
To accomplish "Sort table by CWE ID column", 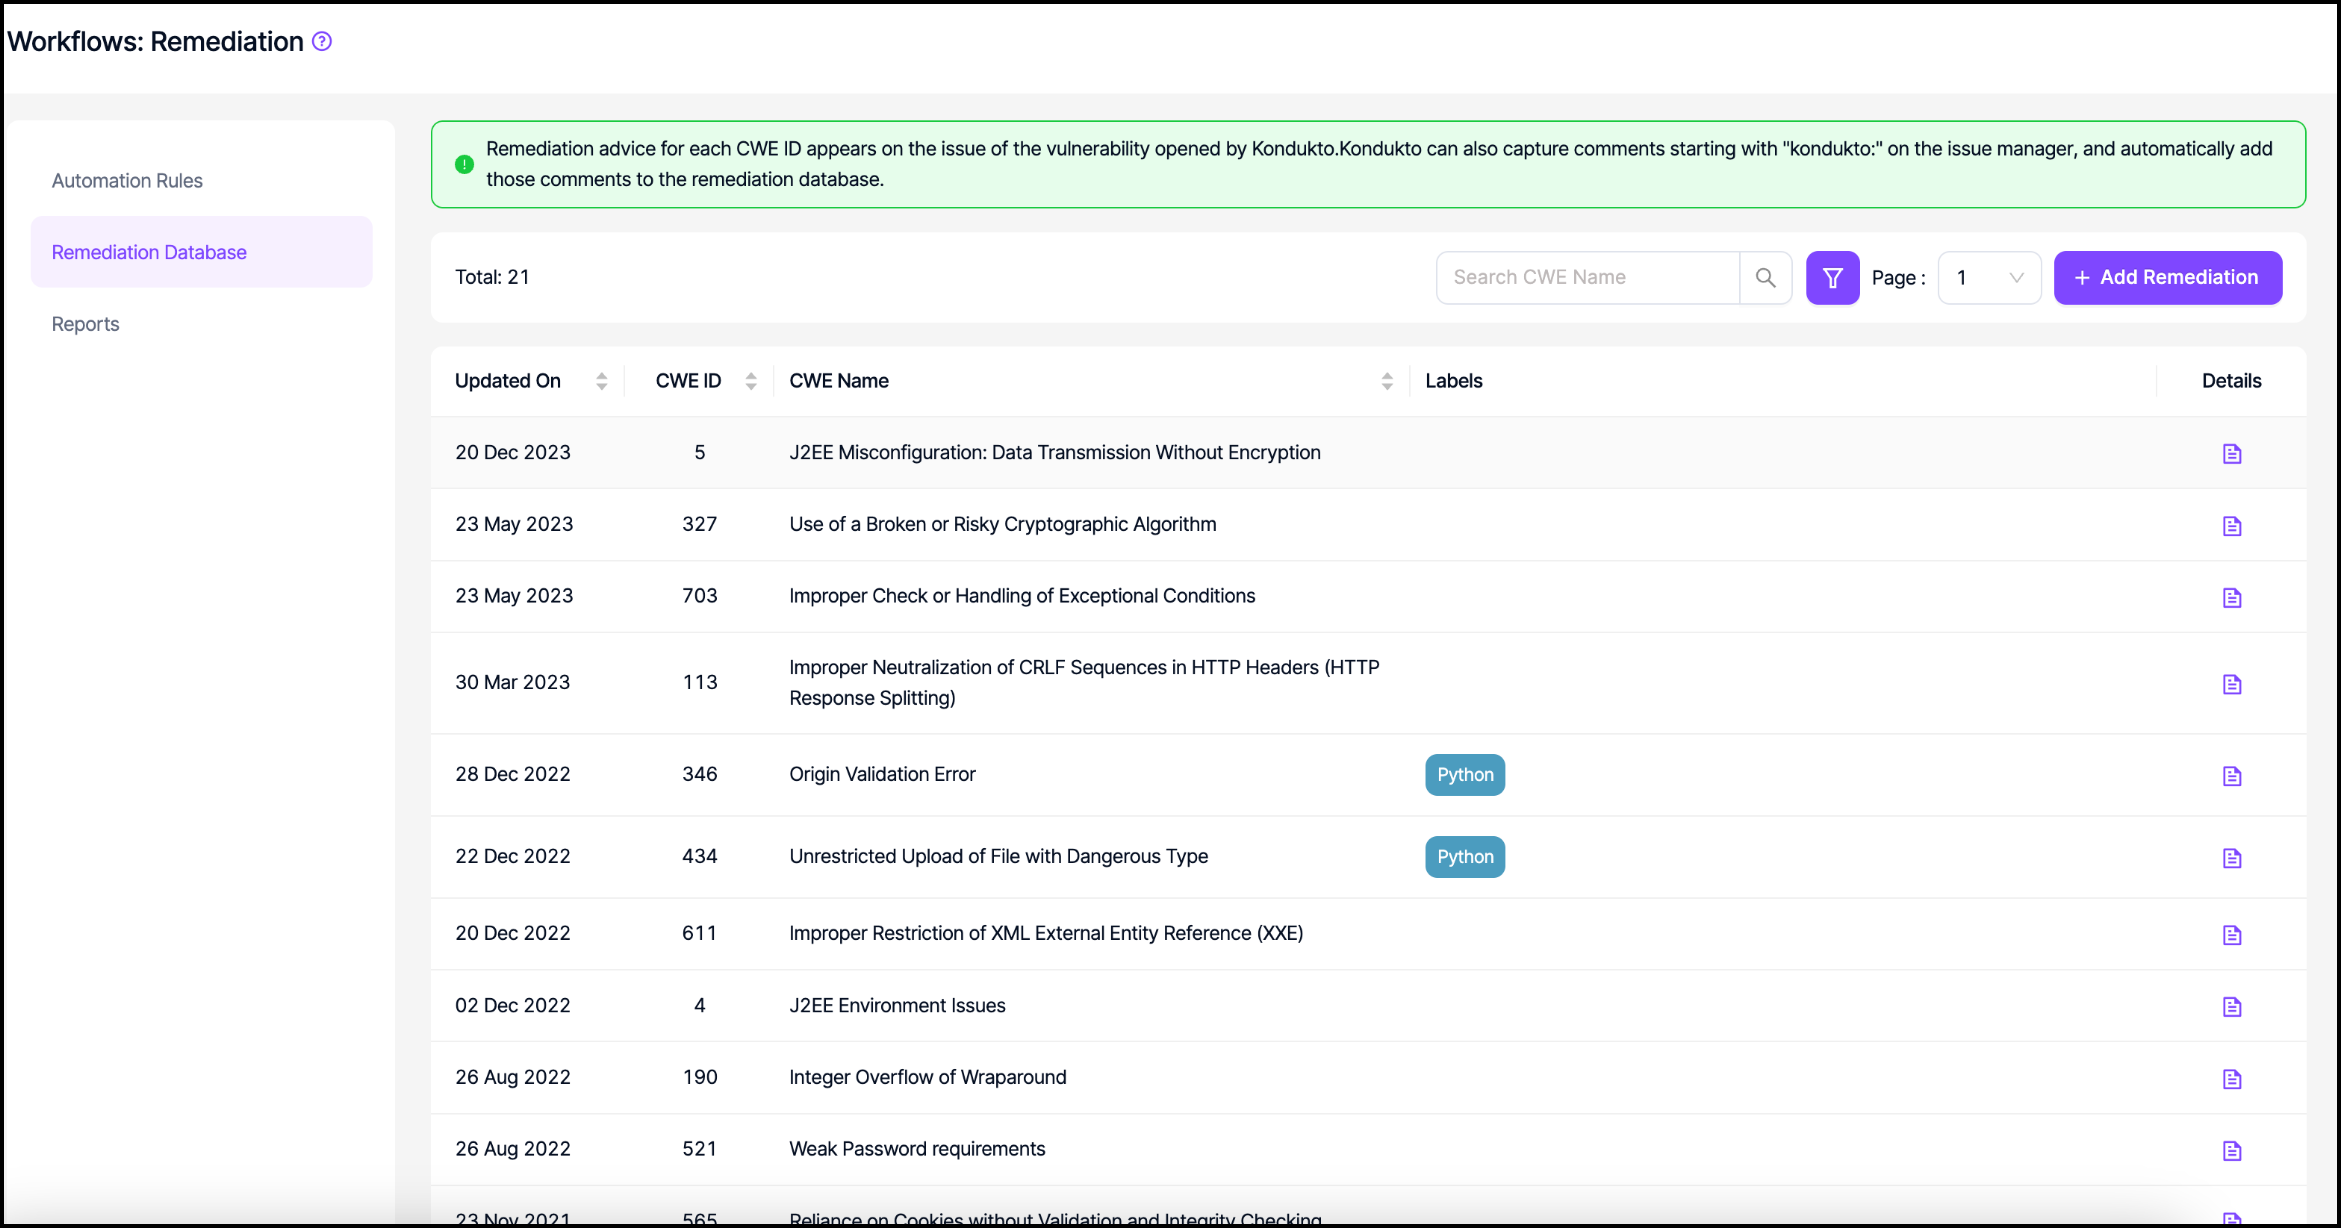I will point(750,381).
